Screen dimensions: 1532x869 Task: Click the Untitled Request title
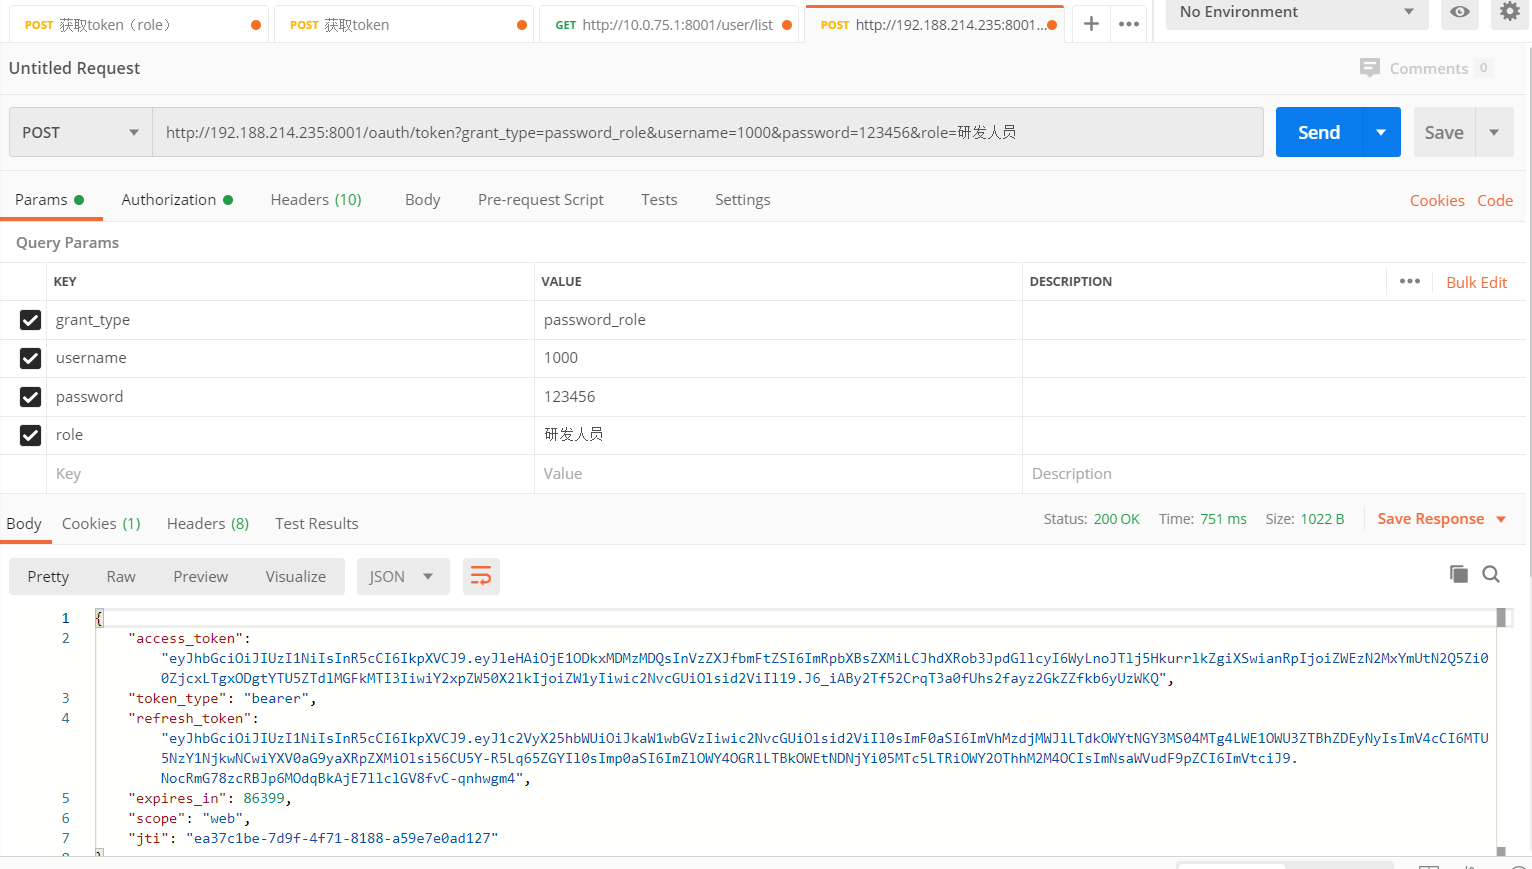(74, 68)
